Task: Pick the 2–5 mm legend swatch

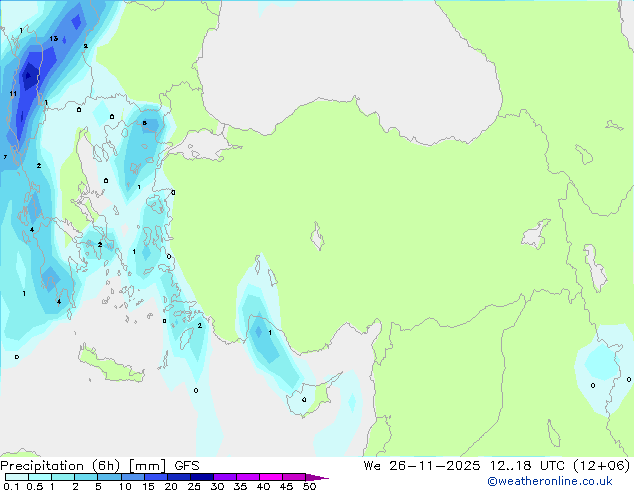Action: (x=86, y=477)
